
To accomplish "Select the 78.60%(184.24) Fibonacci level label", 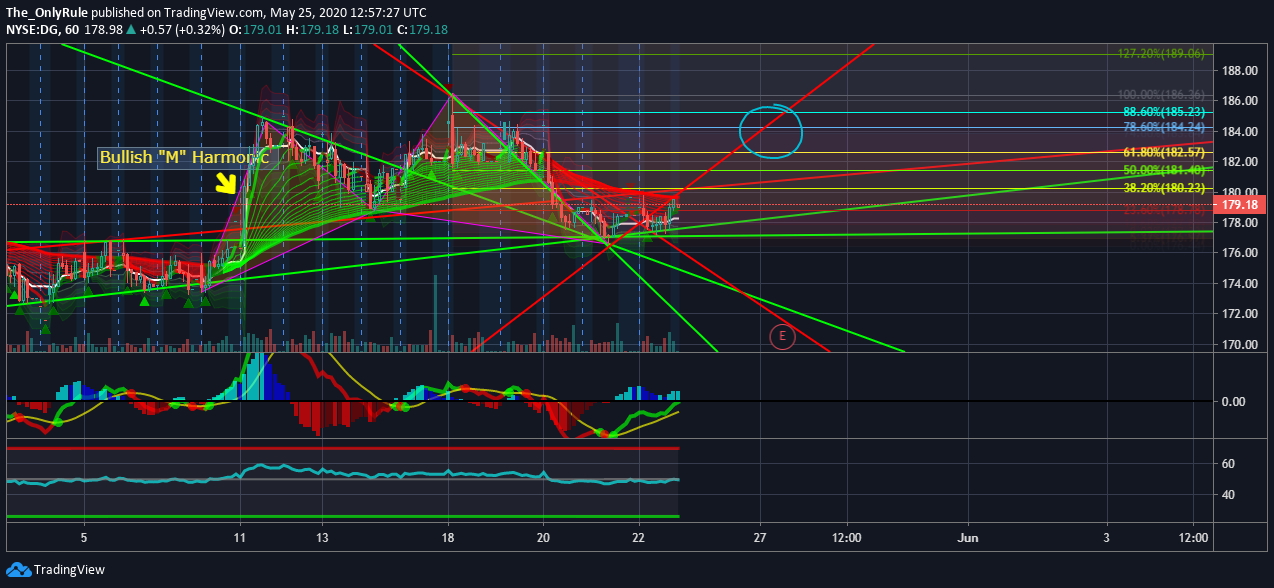I will click(1164, 127).
